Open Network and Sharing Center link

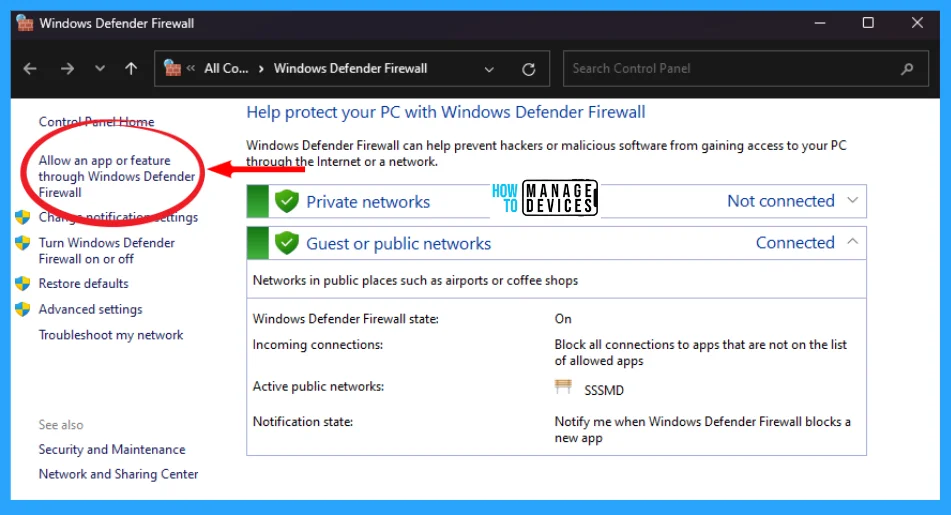118,474
